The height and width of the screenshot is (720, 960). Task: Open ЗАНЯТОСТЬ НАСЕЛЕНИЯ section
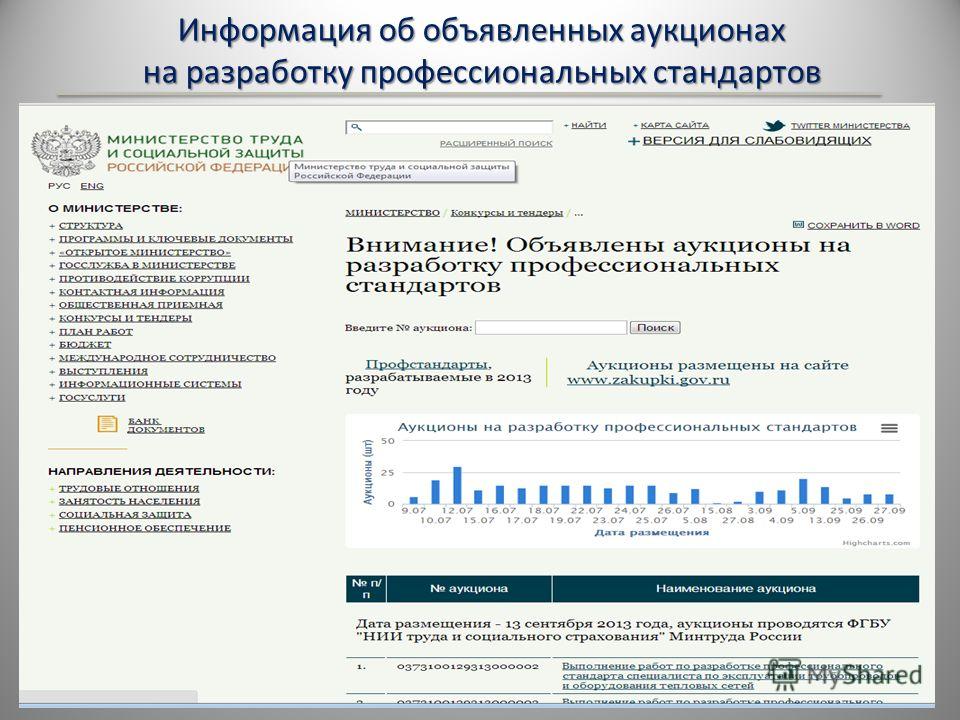(129, 501)
